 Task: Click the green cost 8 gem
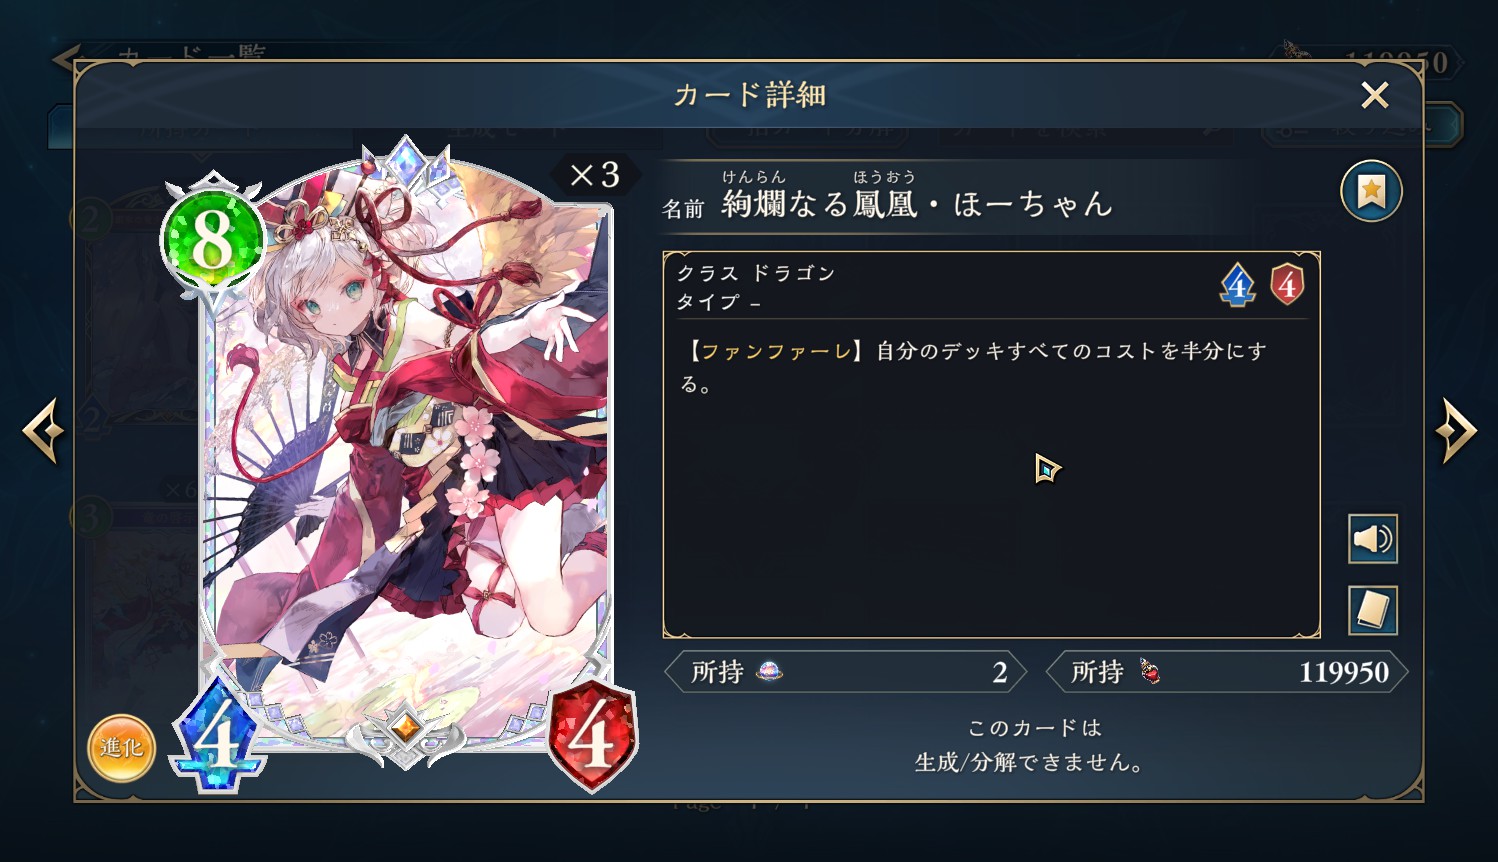[x=212, y=241]
